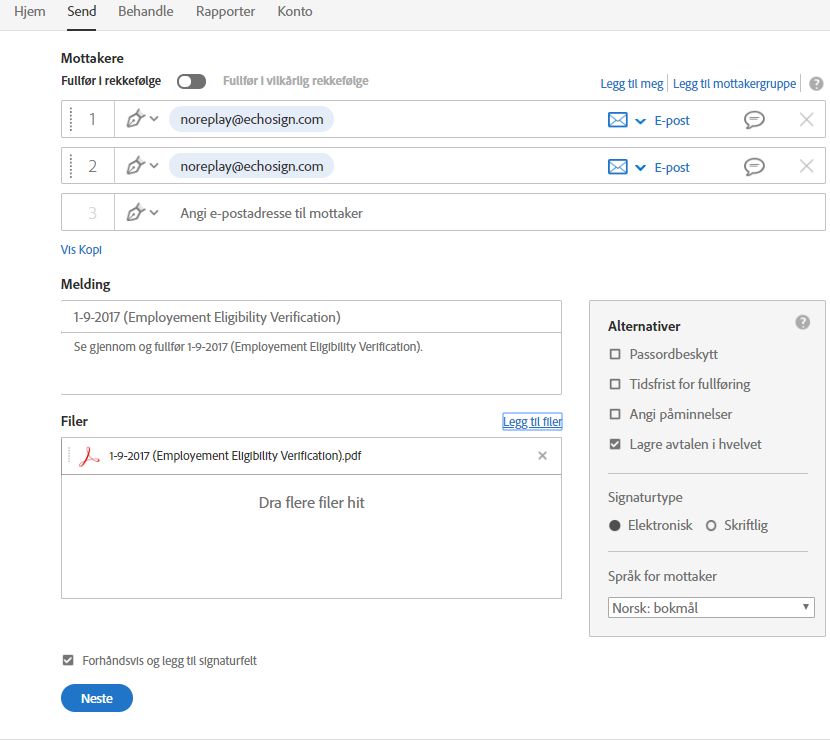830x740 pixels.
Task: Select first noreplay@echosign.com recipient chip
Action: [251, 120]
